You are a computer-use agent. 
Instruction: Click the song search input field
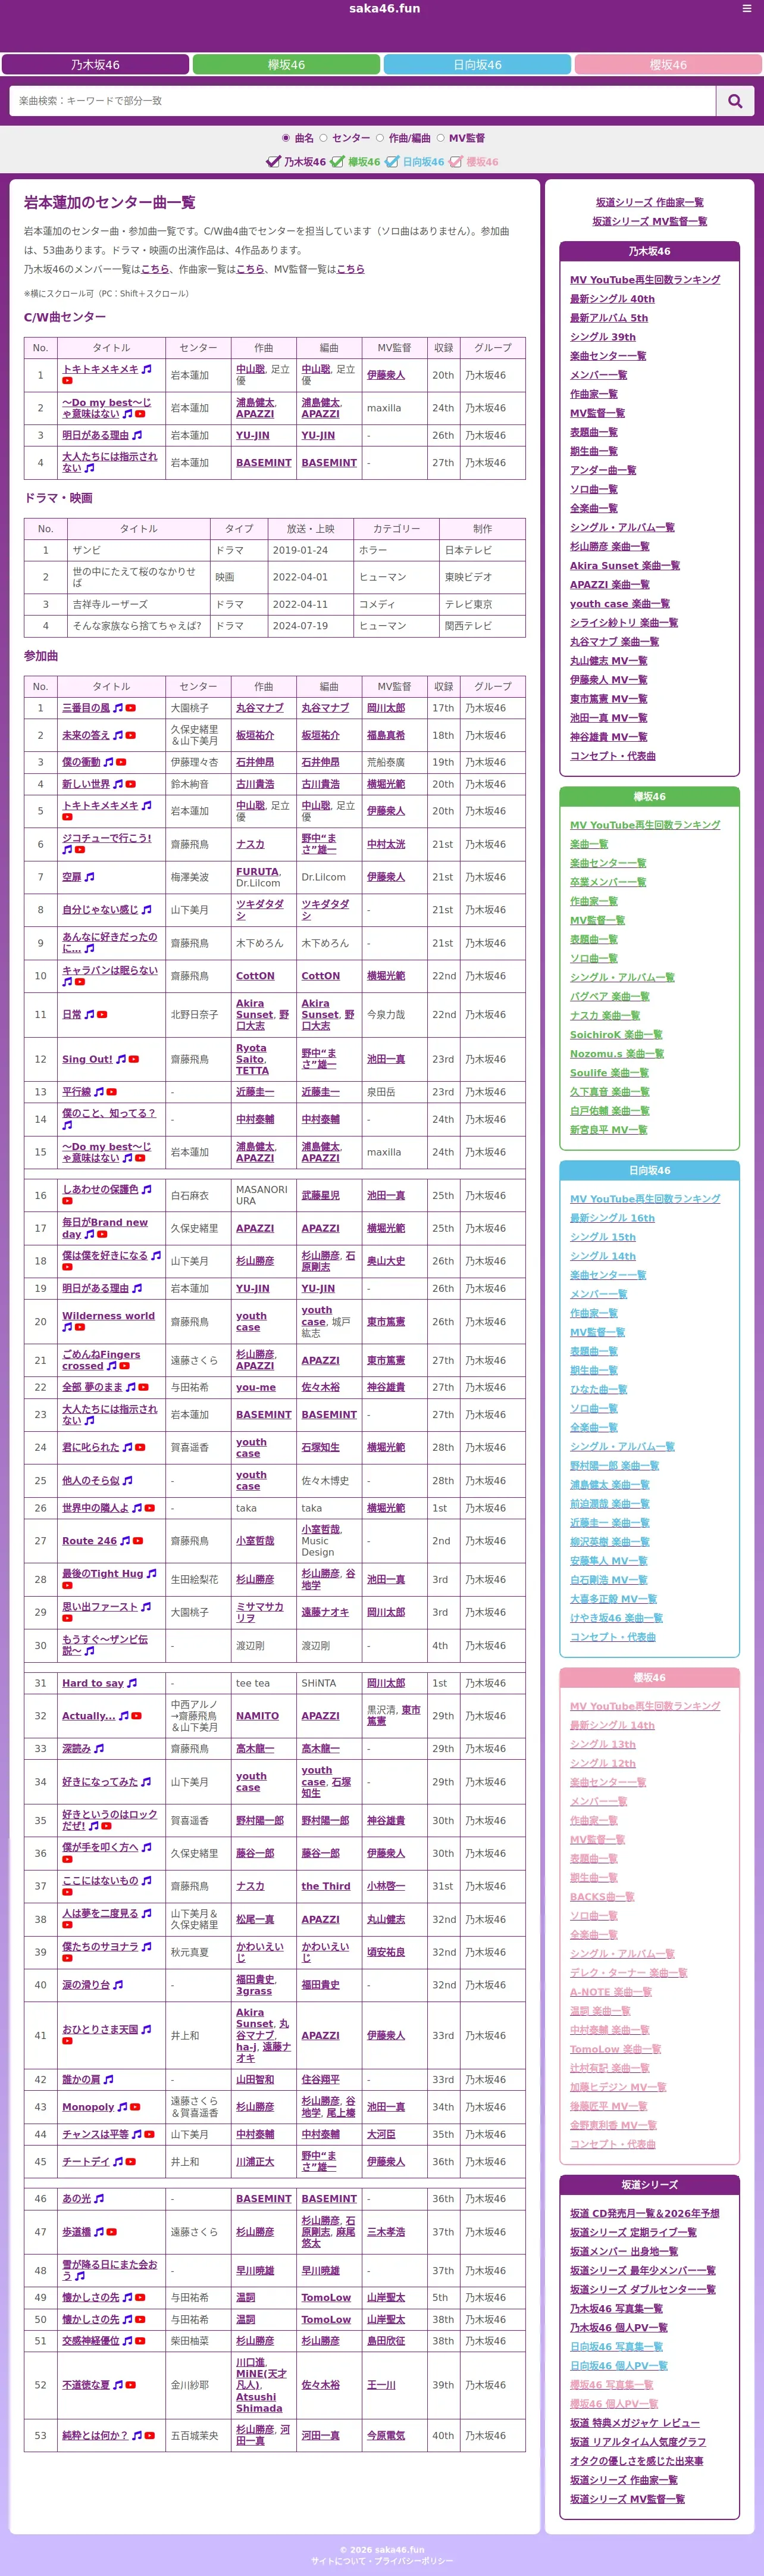coord(363,101)
